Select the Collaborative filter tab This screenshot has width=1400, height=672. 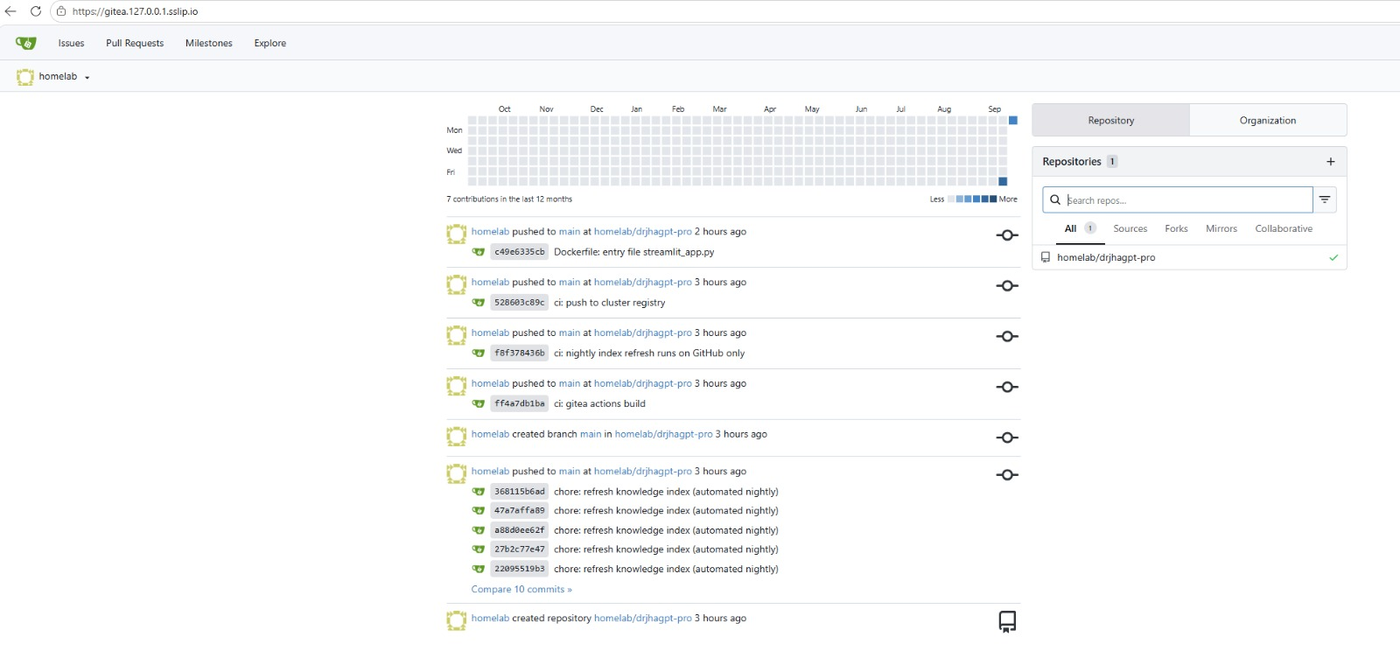point(1284,229)
